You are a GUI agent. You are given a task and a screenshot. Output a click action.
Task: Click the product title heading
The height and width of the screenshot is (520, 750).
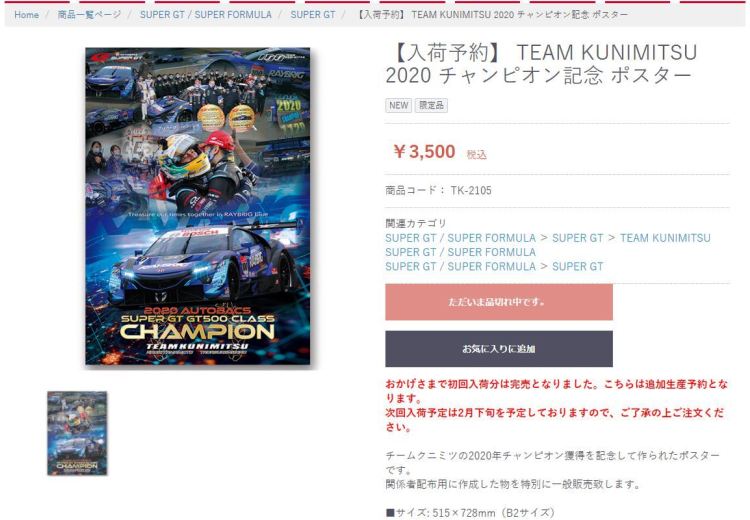coord(541,64)
